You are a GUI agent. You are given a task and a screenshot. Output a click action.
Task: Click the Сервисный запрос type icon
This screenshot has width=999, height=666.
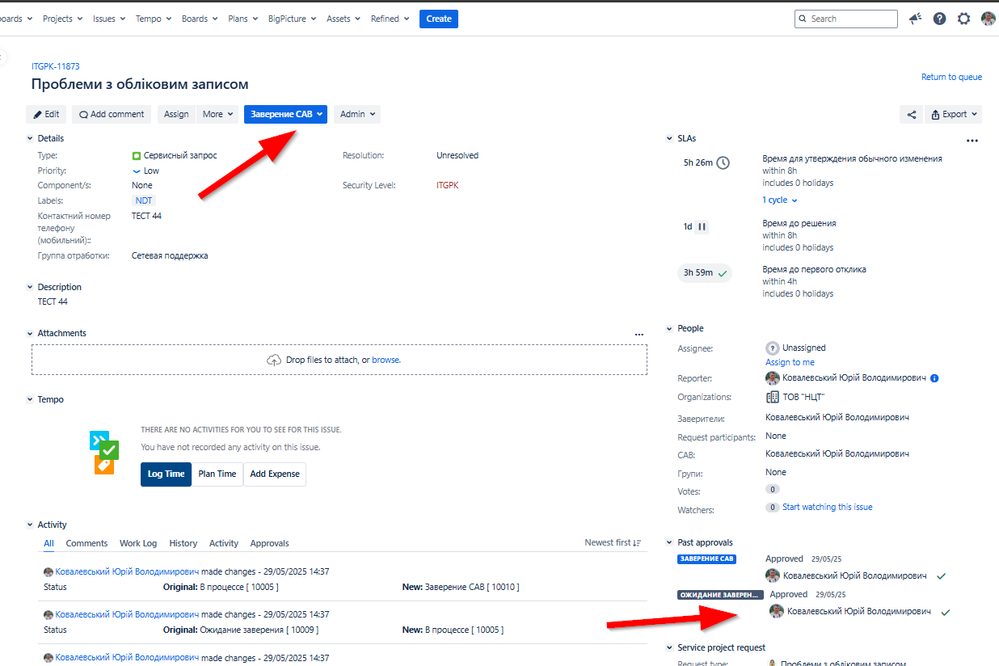(x=136, y=156)
